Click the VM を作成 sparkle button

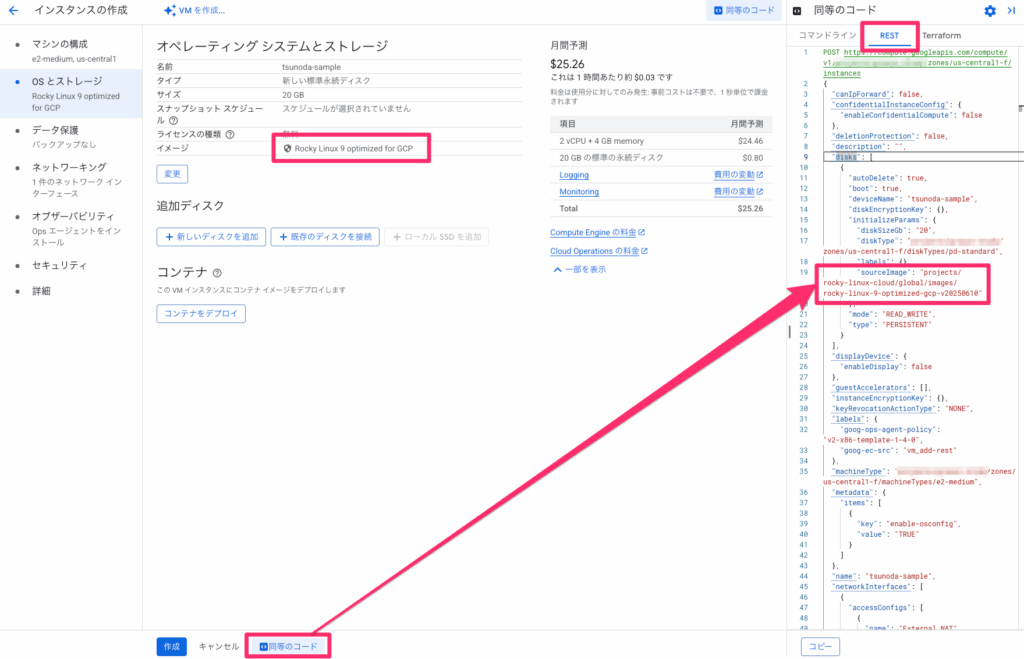[194, 10]
